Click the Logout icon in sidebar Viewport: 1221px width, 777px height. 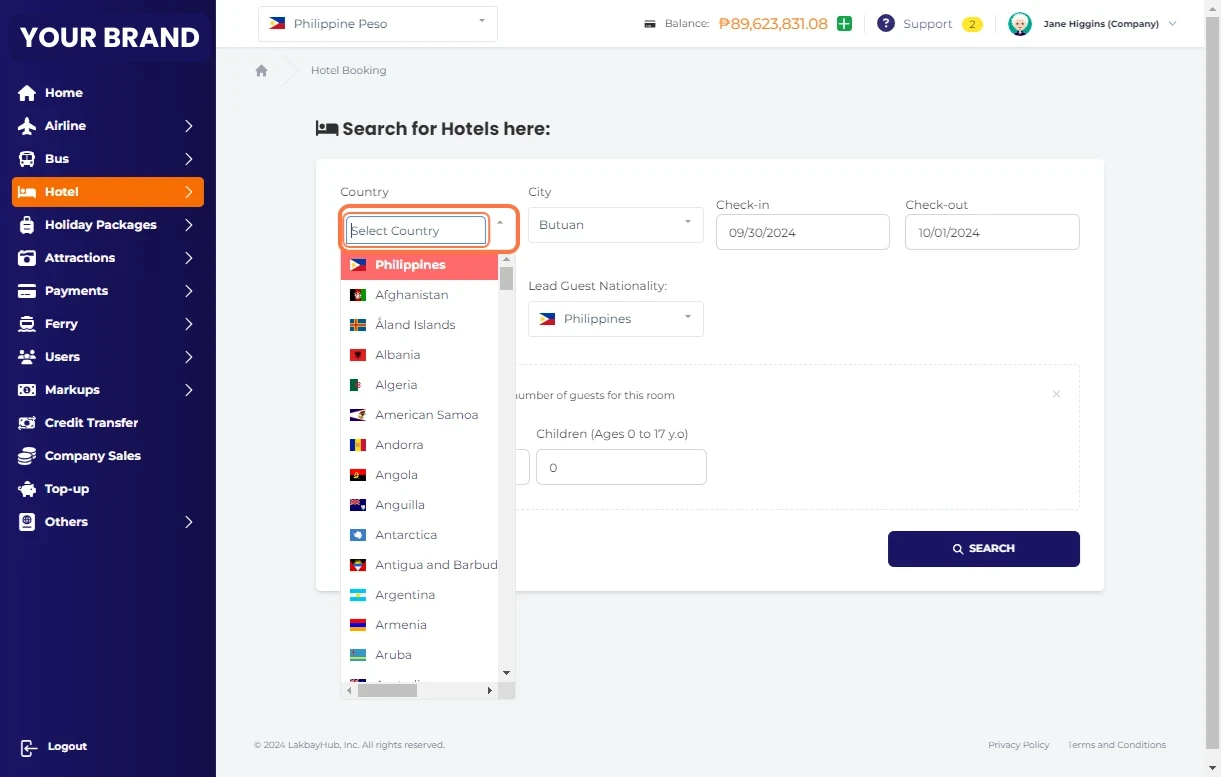[x=28, y=747]
